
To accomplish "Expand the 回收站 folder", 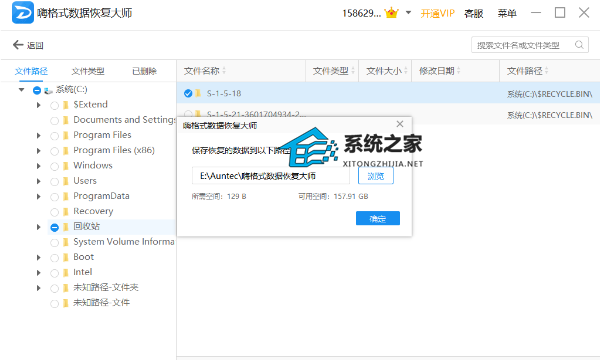I will click(x=38, y=227).
